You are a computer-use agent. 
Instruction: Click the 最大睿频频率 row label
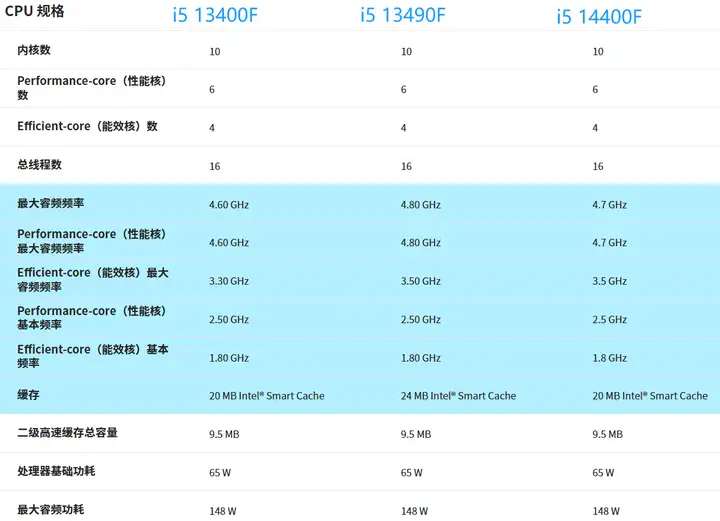(x=51, y=203)
